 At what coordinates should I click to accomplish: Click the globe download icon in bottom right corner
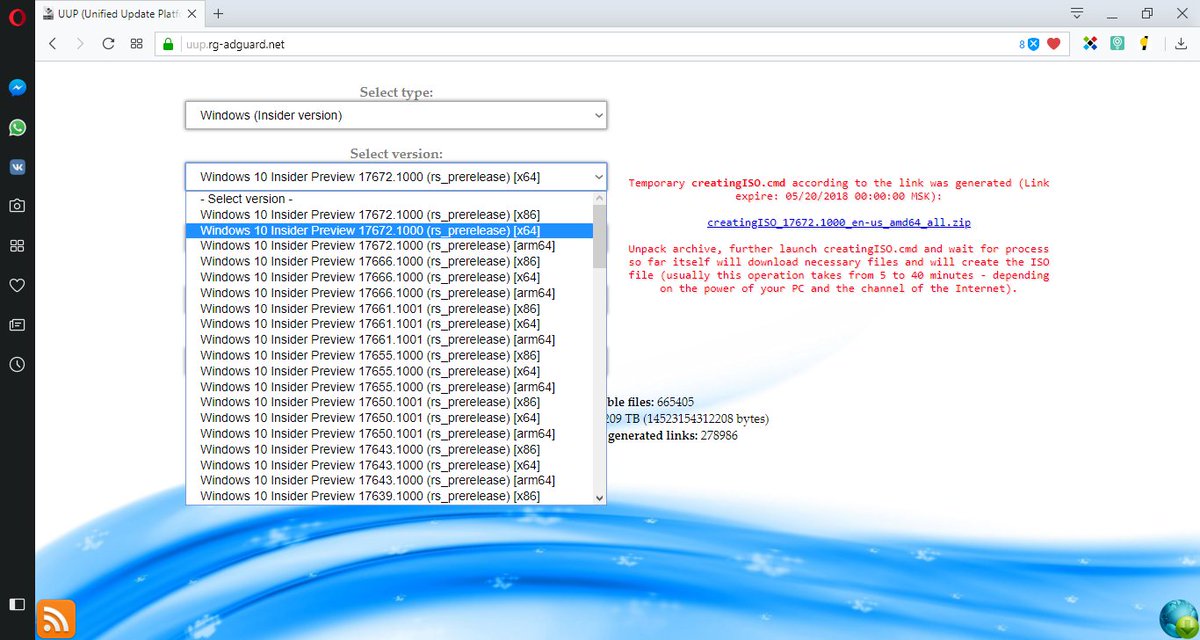1179,618
